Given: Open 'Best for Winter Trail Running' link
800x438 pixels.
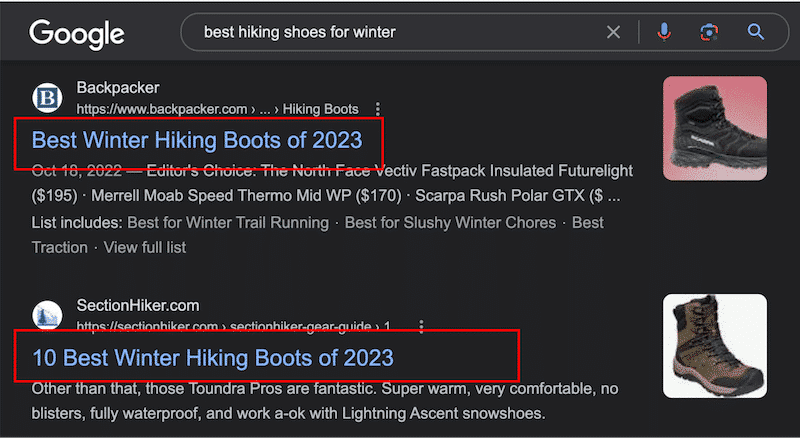Looking at the screenshot, I should tap(228, 223).
